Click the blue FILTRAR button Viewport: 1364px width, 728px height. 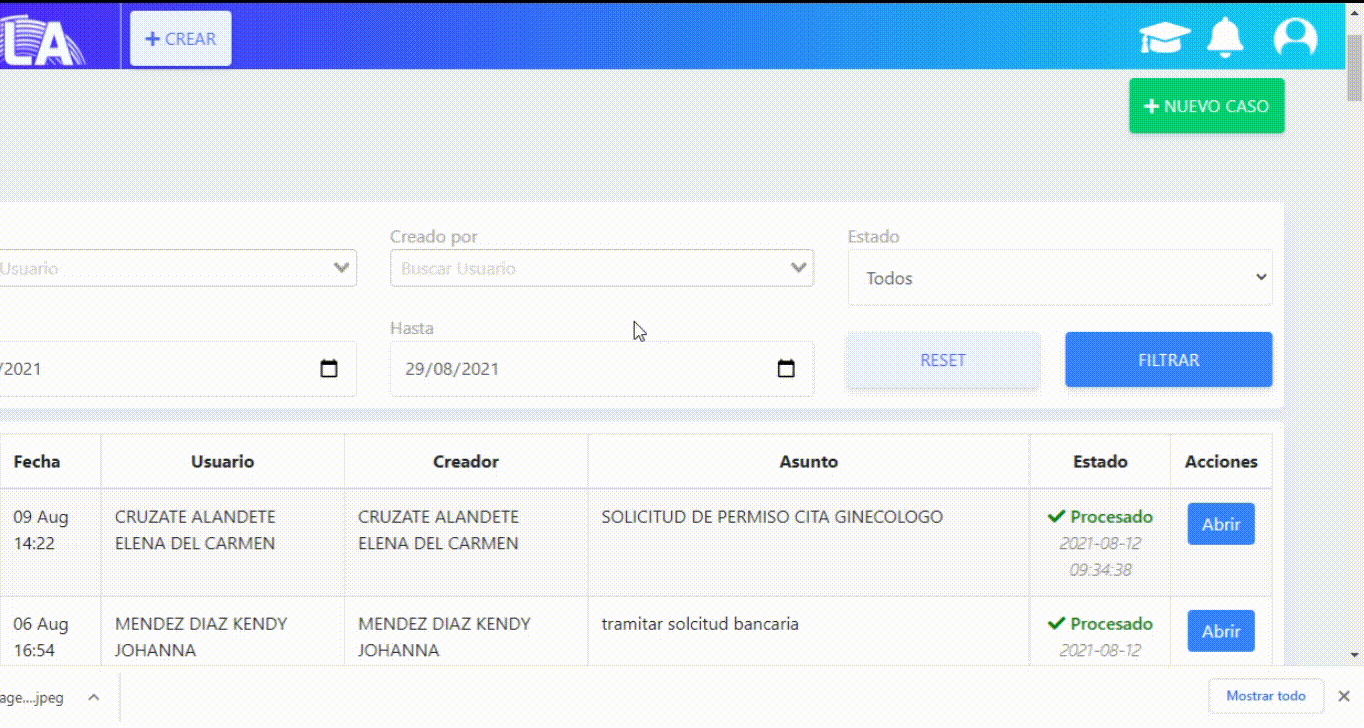(1168, 360)
